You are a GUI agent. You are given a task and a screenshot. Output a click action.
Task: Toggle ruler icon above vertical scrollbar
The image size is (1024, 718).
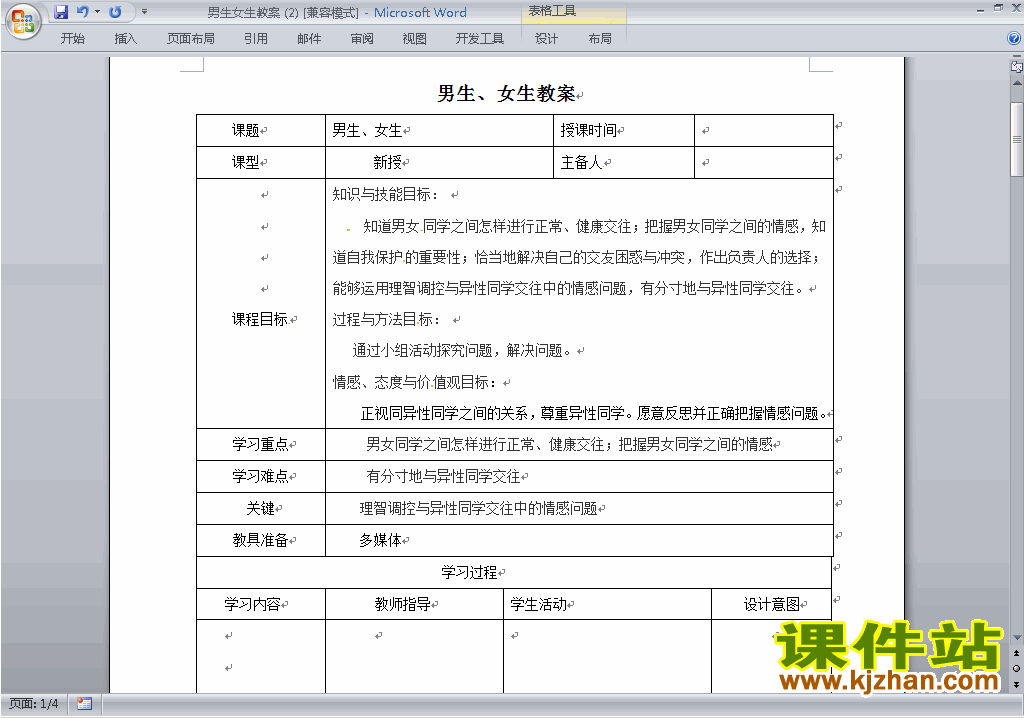pyautogui.click(x=1016, y=66)
